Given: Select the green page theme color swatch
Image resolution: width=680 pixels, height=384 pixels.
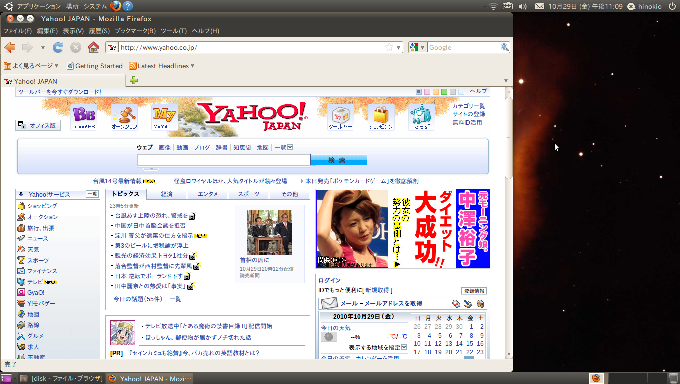Looking at the screenshot, I should [x=444, y=92].
